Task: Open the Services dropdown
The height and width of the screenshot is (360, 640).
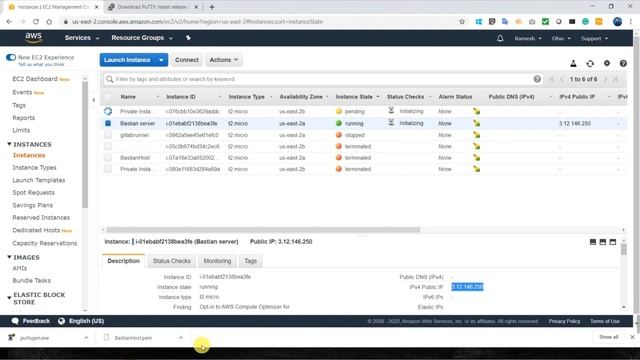Action: point(82,38)
